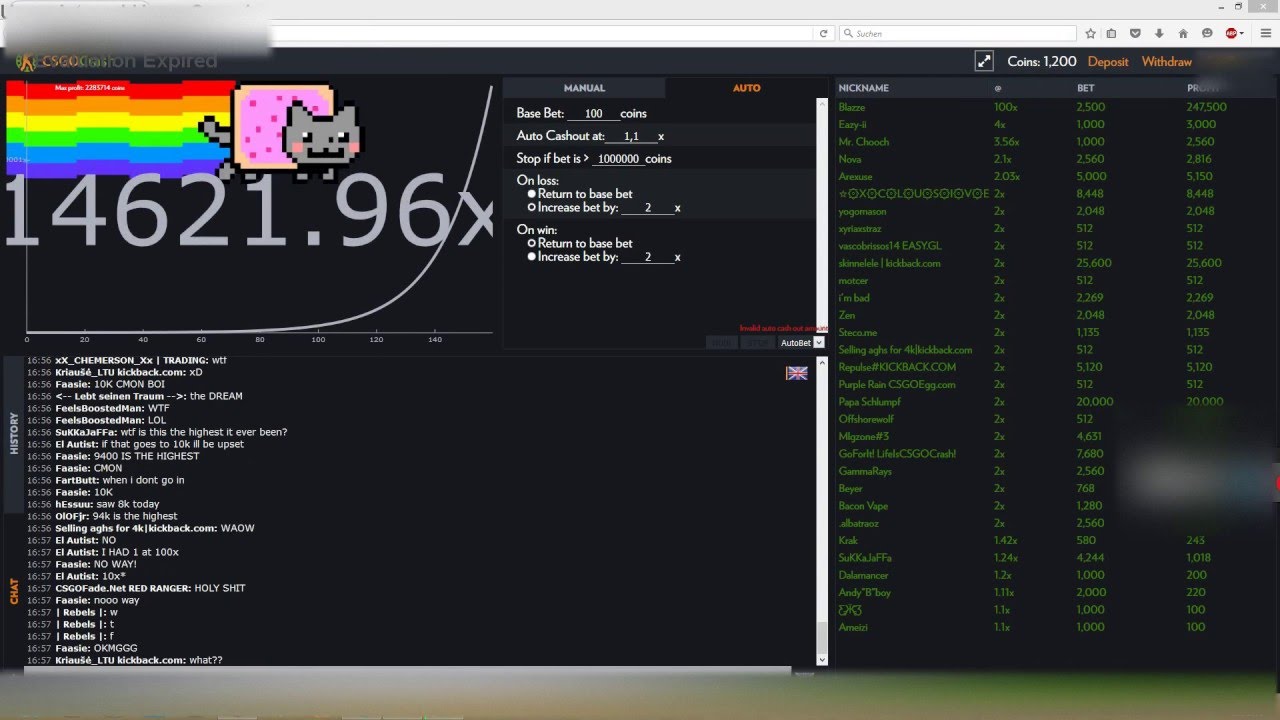This screenshot has height=720, width=1280.
Task: Click the Withdraw link
Action: 1167,61
